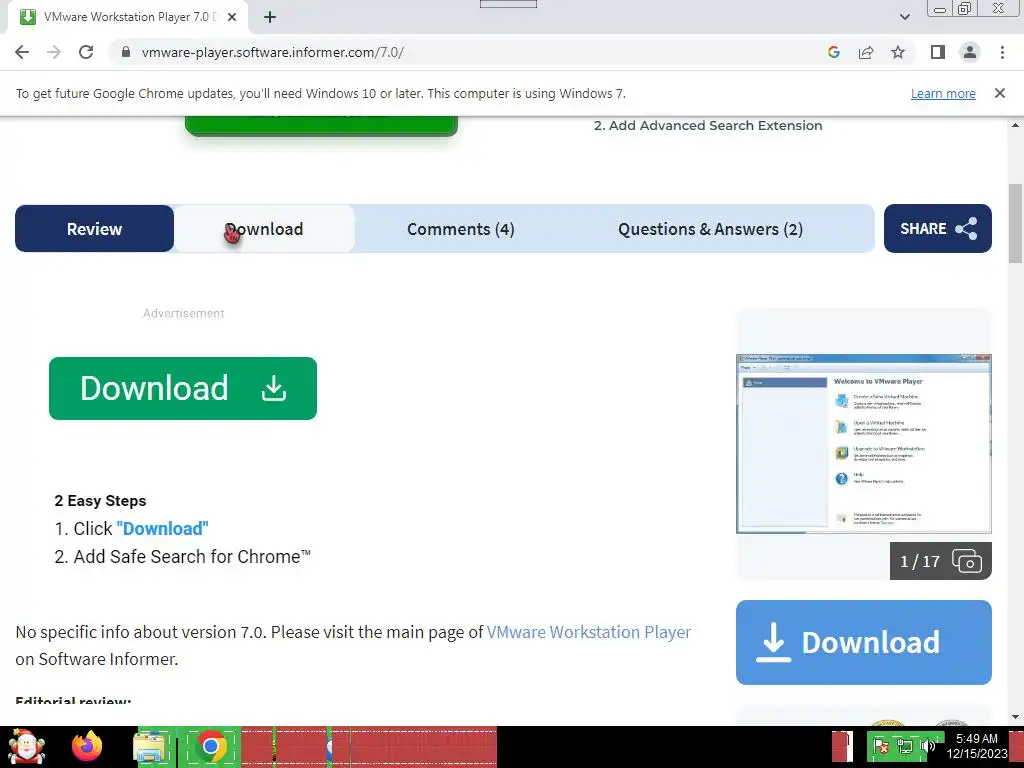
Task: Open the network tray icon
Action: click(905, 747)
